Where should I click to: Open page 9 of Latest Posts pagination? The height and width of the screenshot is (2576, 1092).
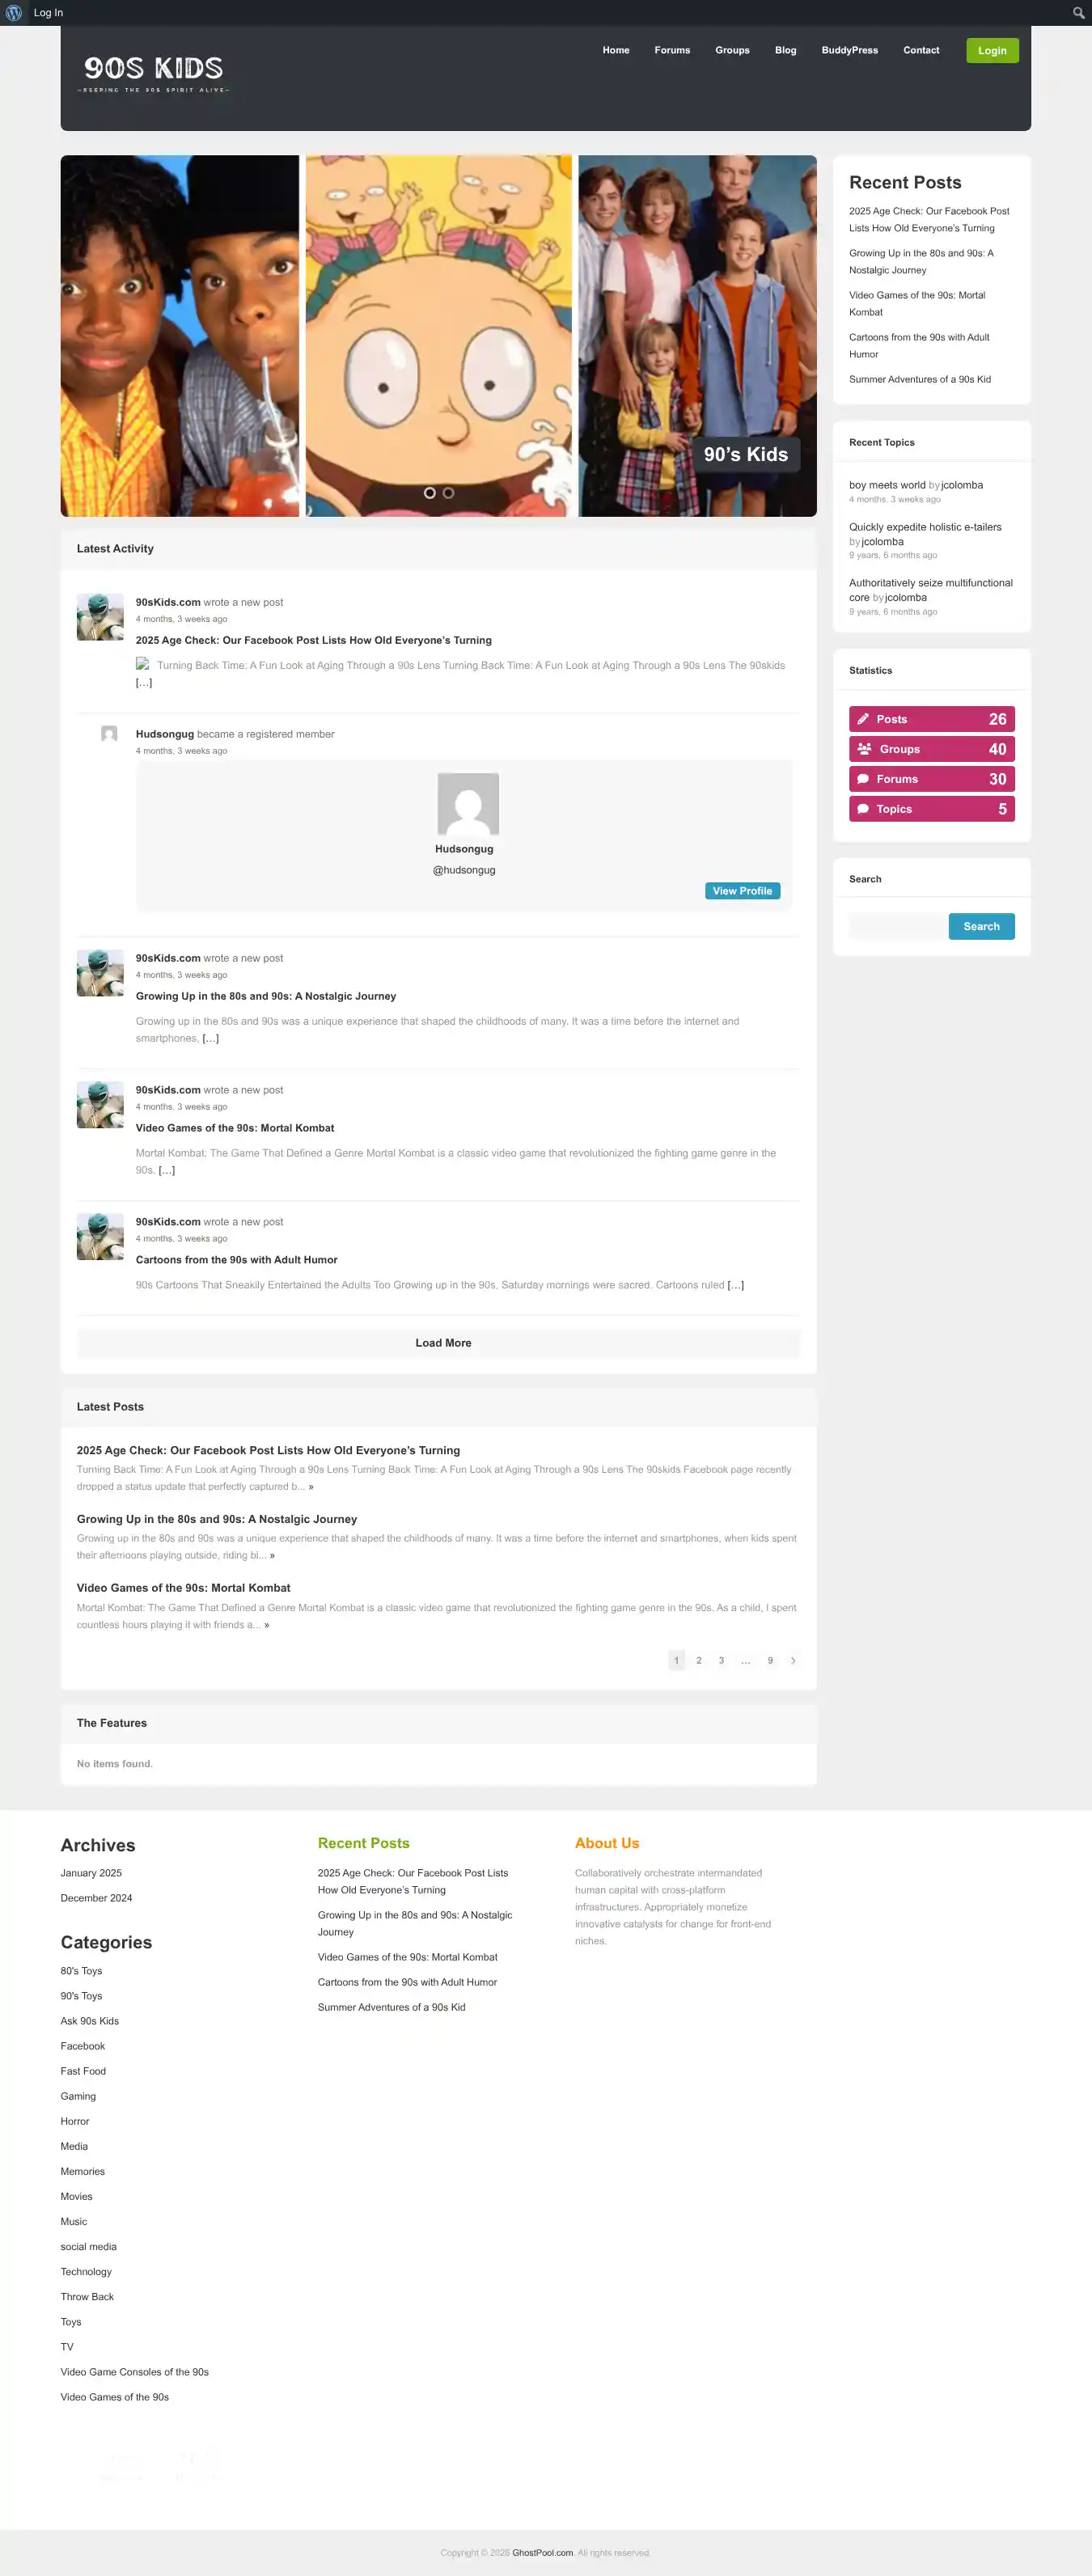tap(770, 1660)
